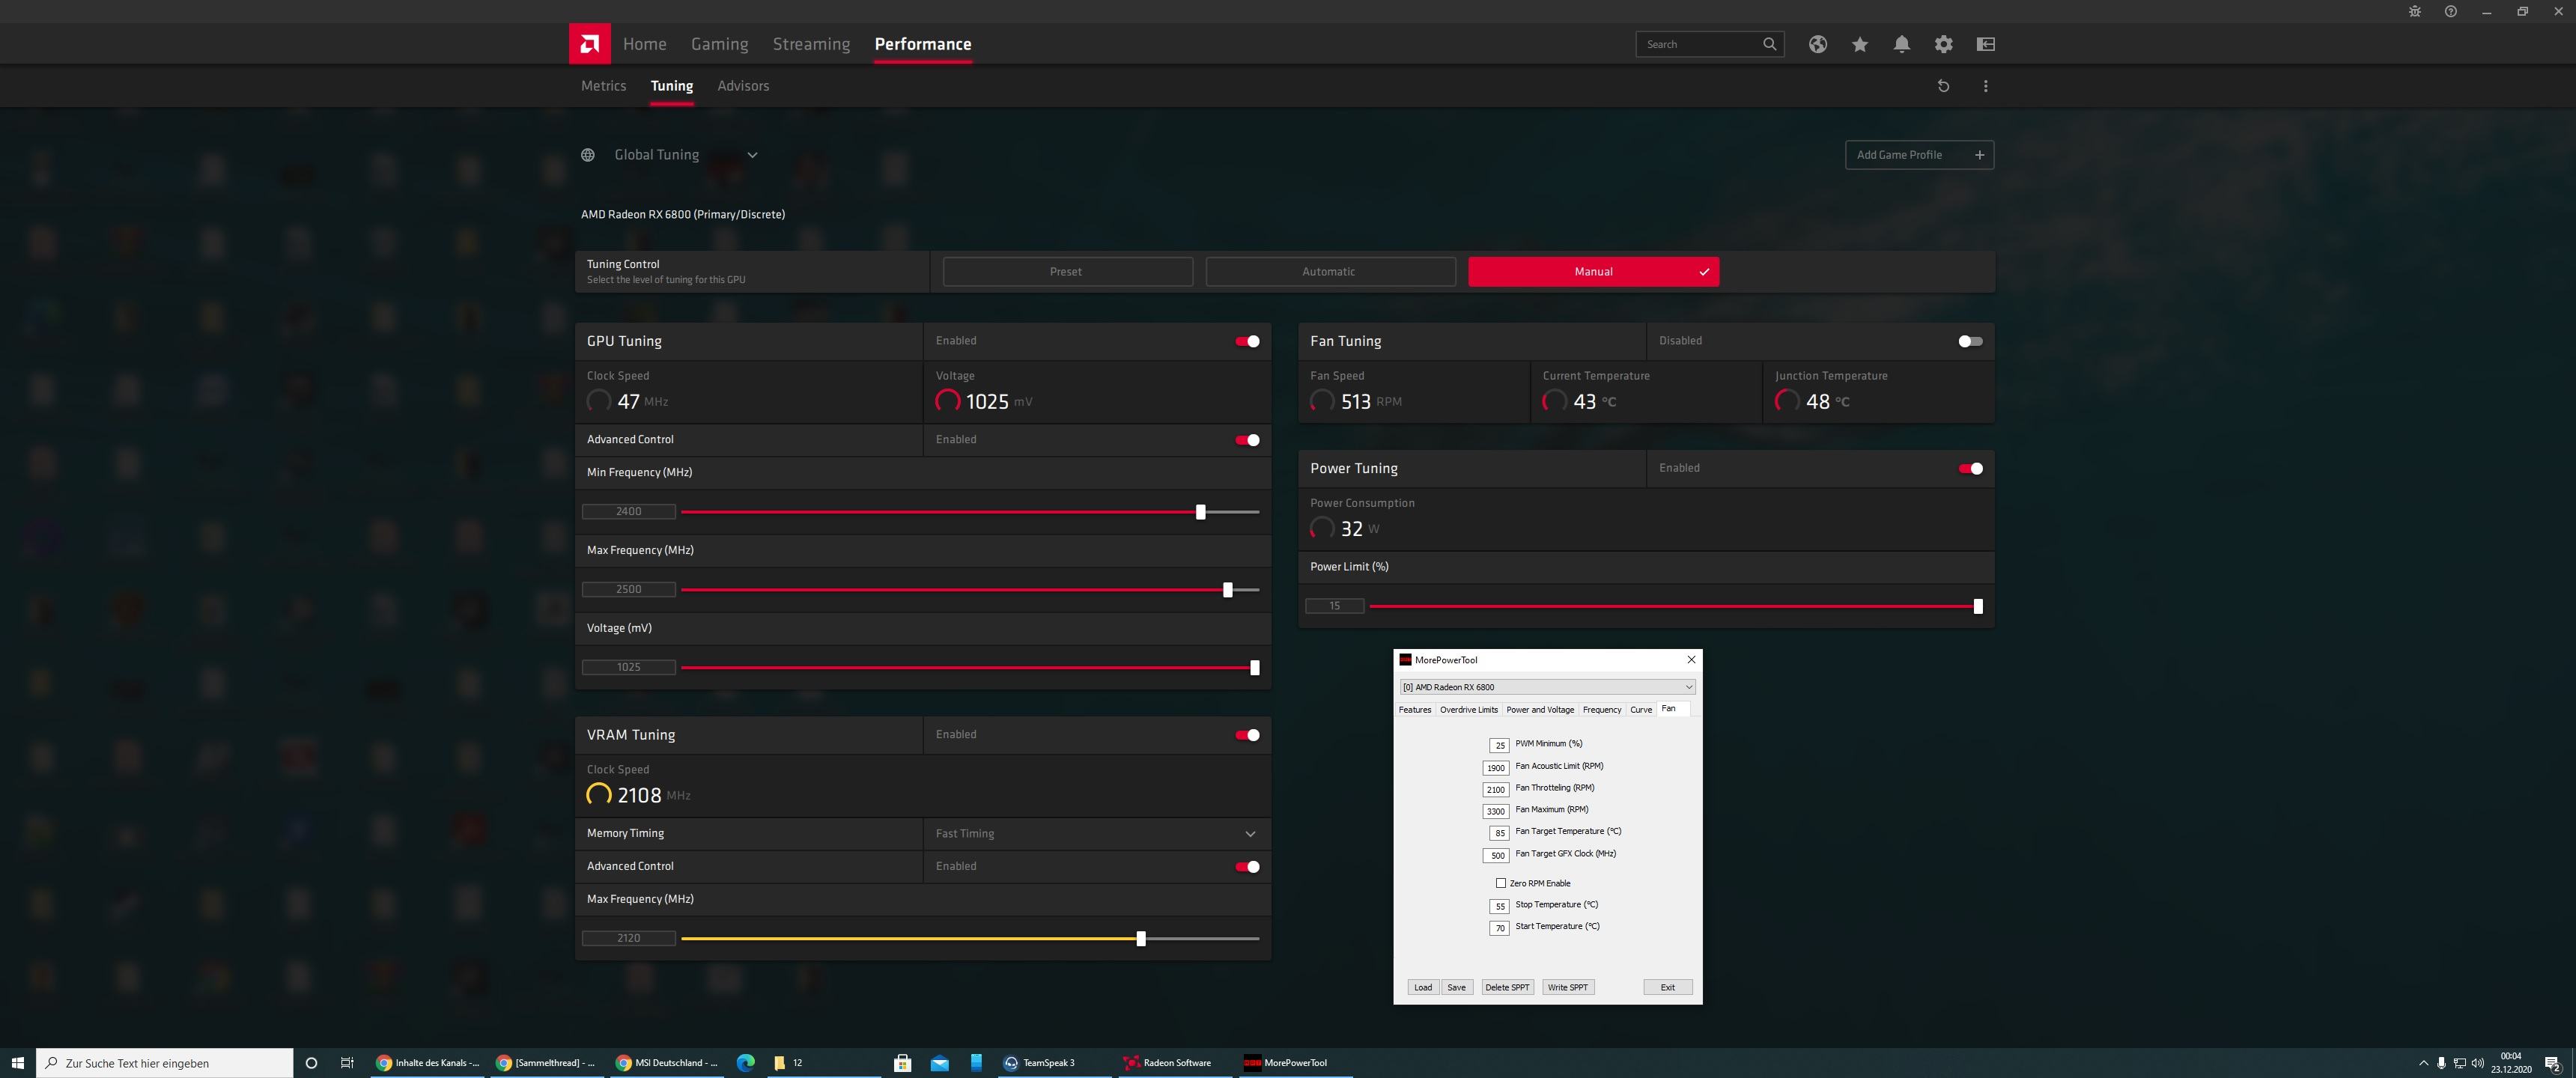Click the VRAM Max Frequency slider handle
This screenshot has width=2576, height=1078.
[1141, 939]
